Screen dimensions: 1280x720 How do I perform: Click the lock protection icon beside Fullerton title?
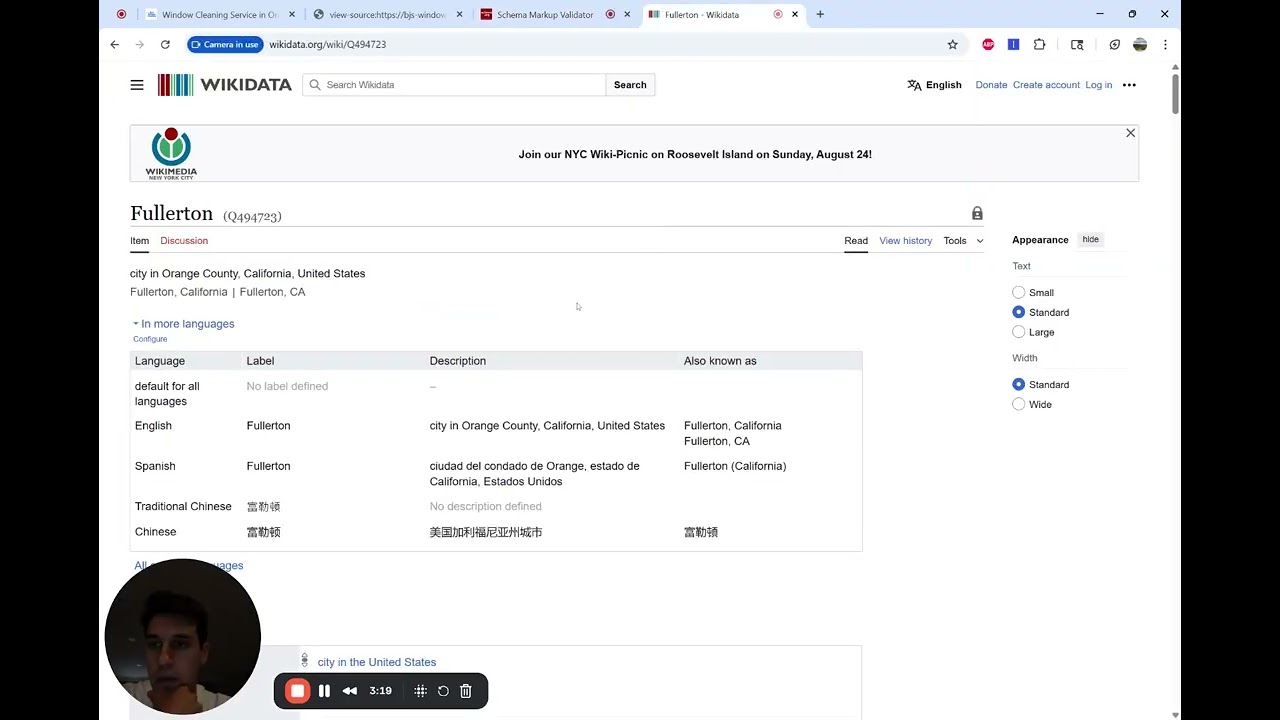pos(977,213)
